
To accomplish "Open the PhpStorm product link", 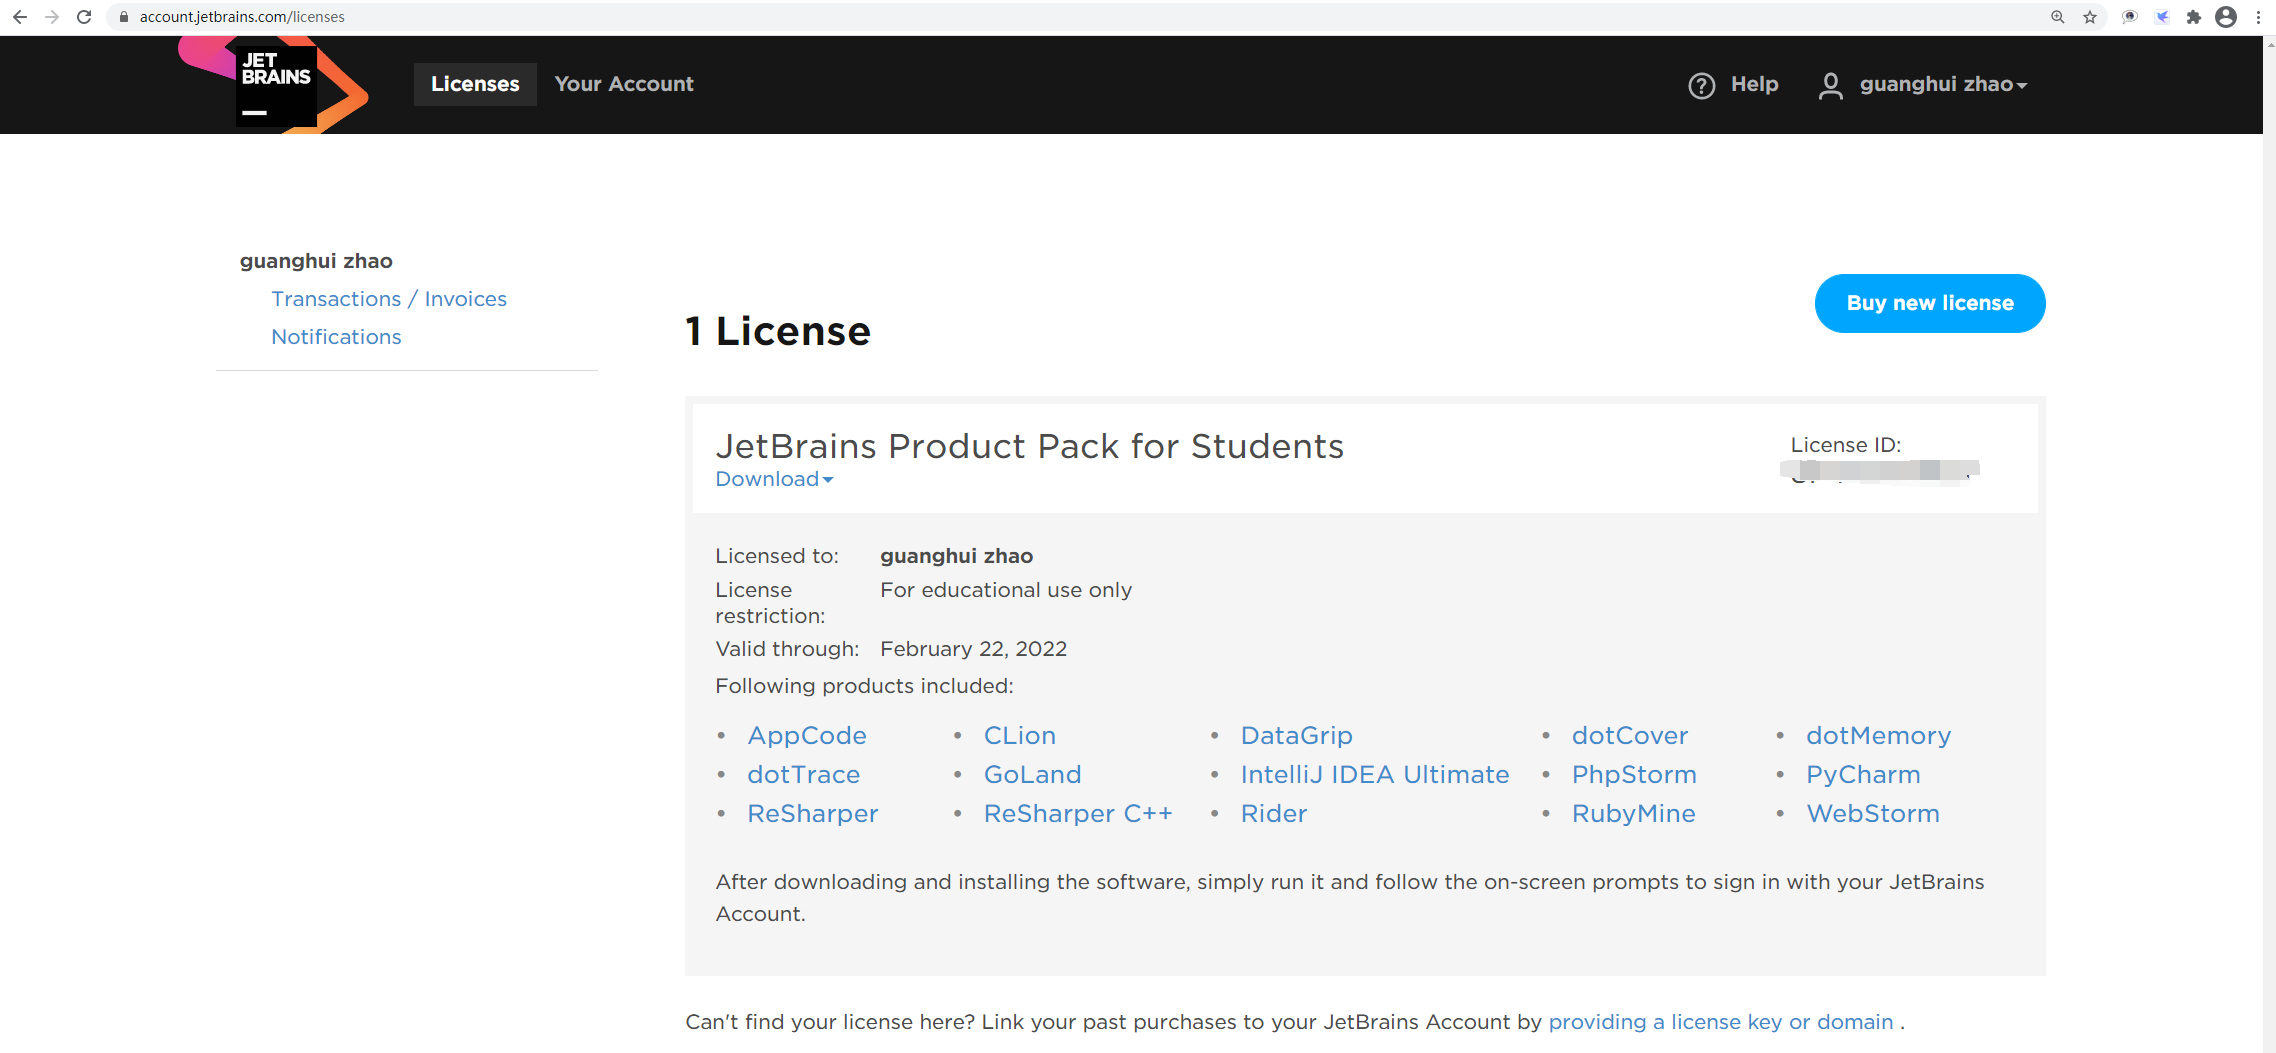I will (1634, 774).
